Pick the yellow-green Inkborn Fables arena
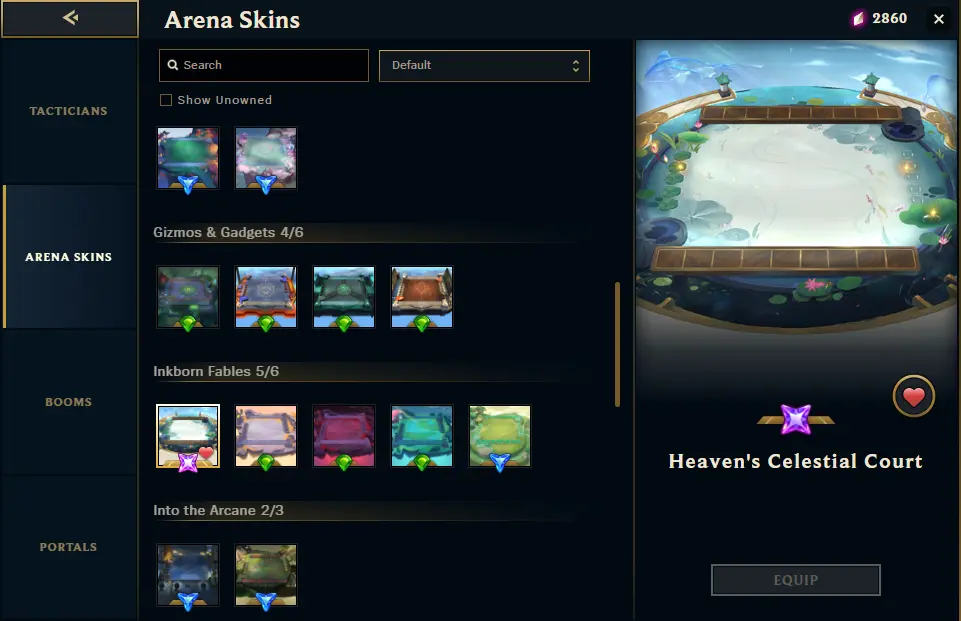 click(x=500, y=436)
